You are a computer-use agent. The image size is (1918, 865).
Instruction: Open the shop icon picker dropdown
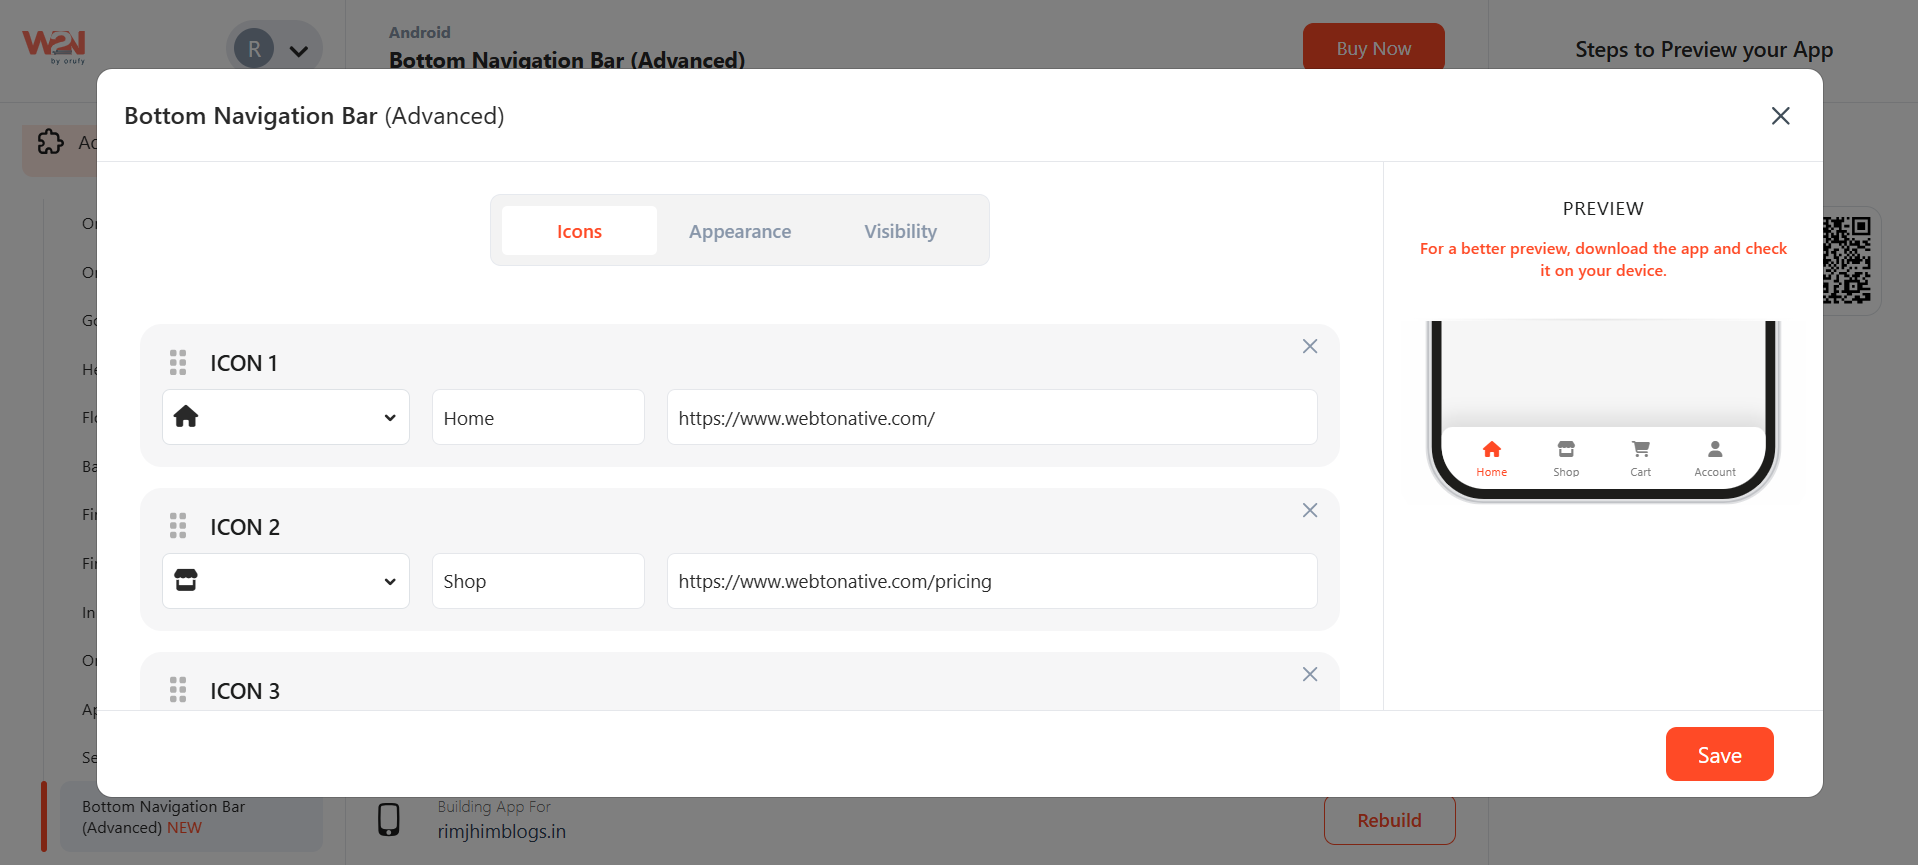click(286, 581)
